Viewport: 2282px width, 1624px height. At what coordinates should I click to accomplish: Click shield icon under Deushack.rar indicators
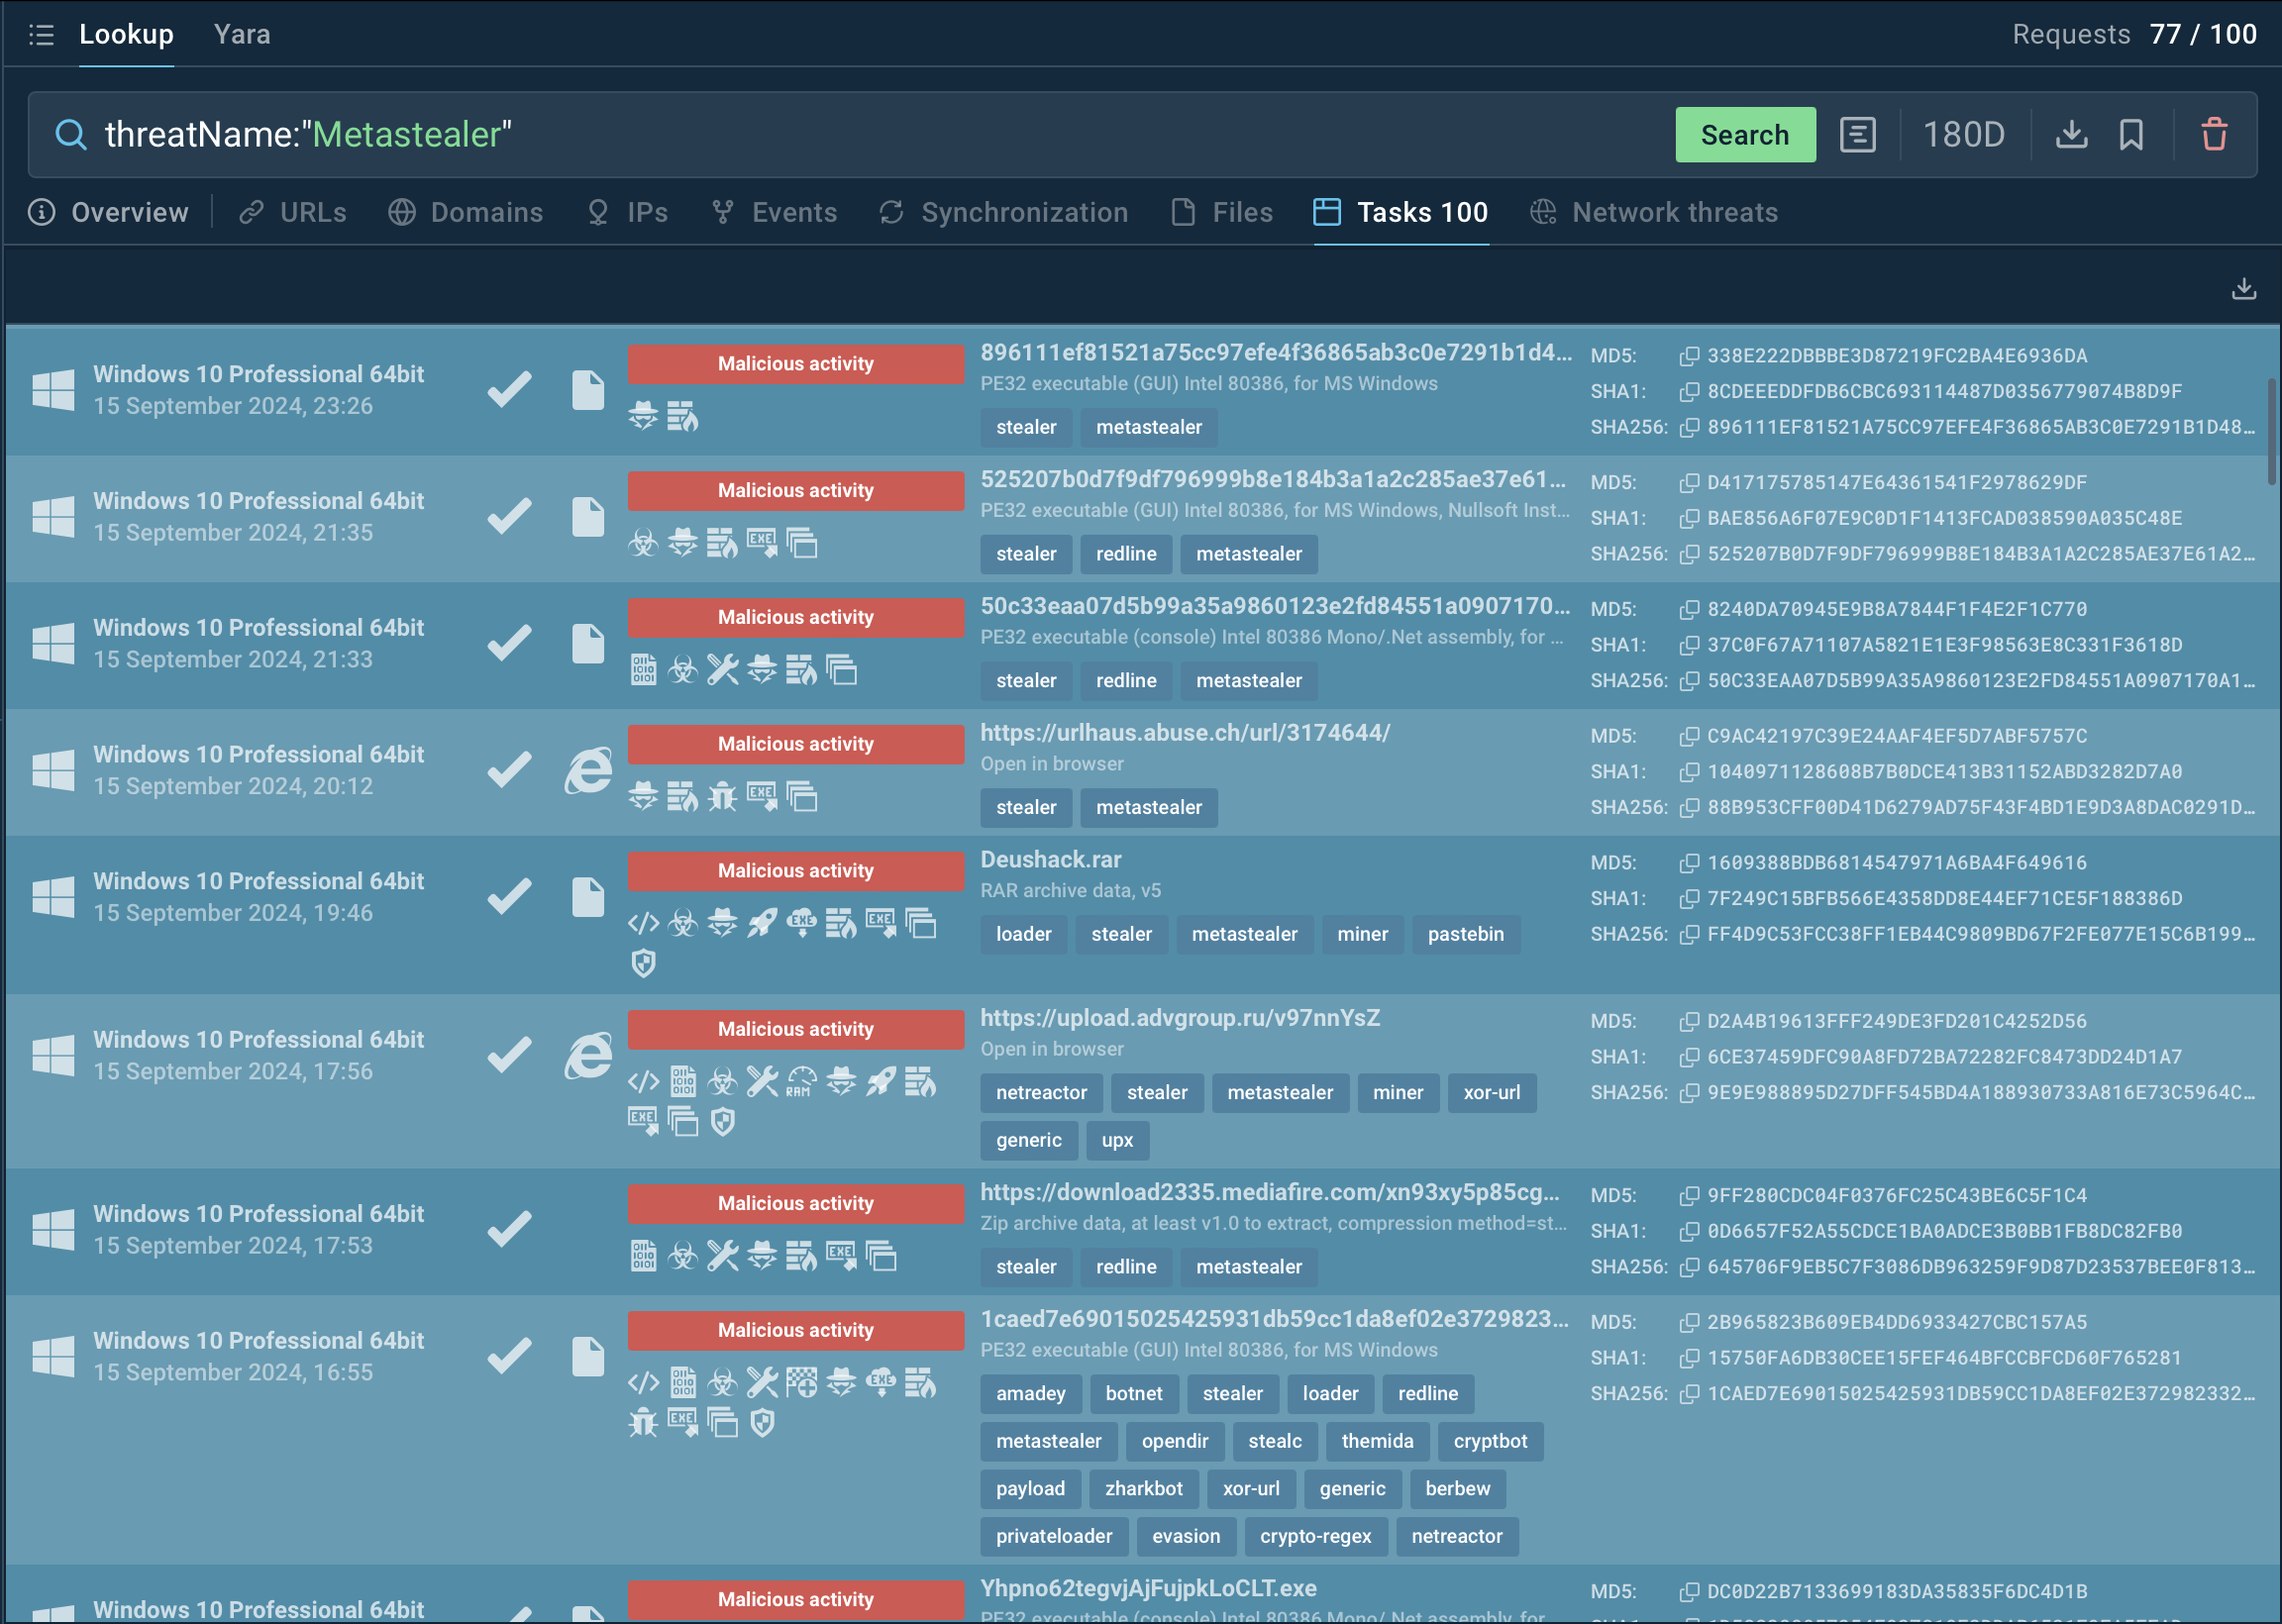[x=643, y=964]
